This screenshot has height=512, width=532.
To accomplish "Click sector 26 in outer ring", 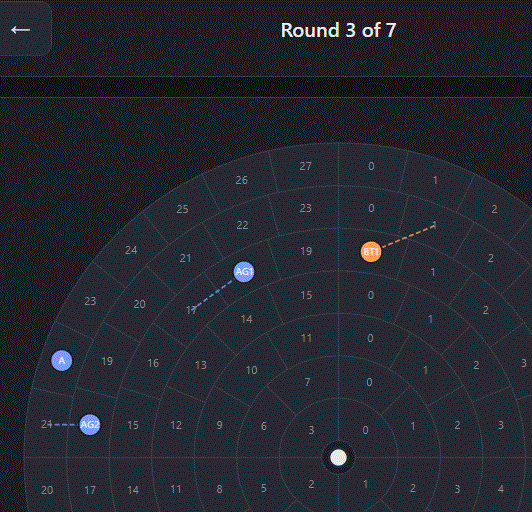I will pos(242,180).
